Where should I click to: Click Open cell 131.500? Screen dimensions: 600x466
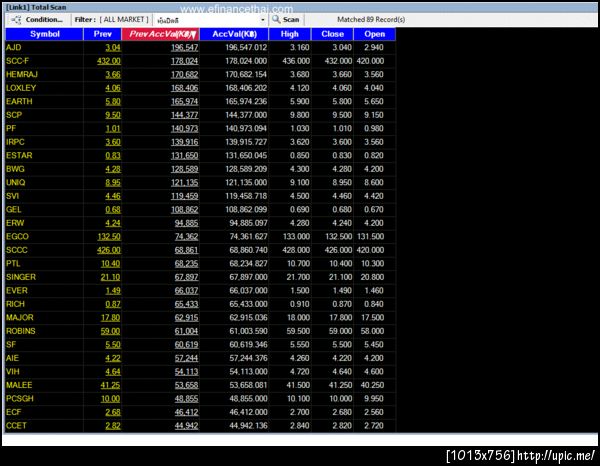pos(370,236)
